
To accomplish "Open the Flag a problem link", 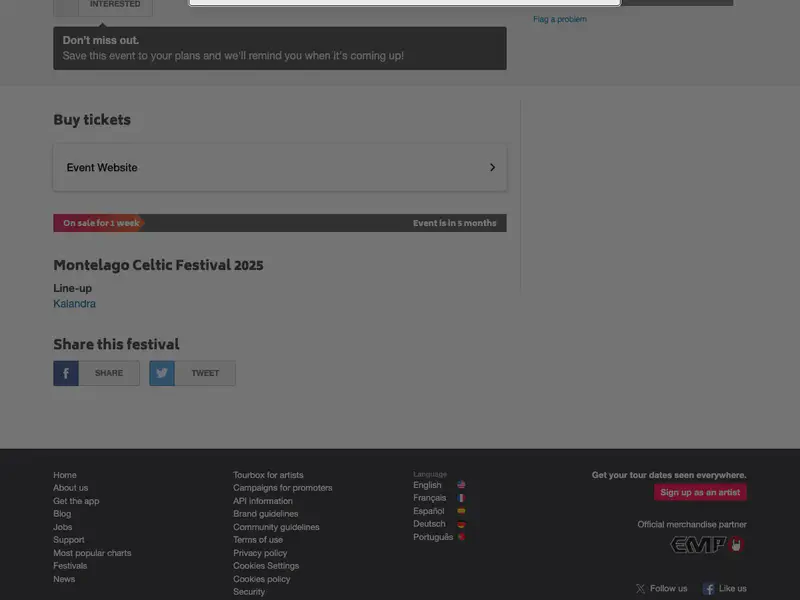I will [560, 19].
